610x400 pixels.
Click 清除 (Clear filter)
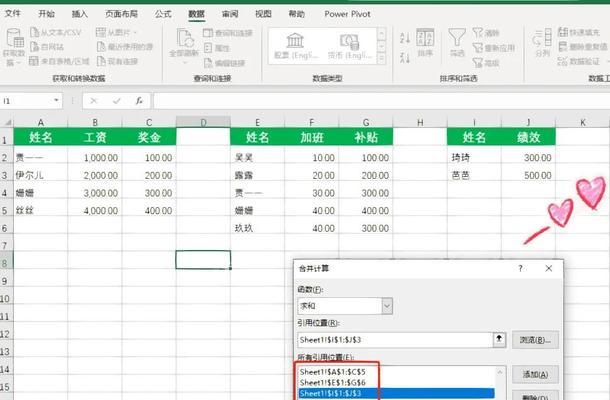coord(486,33)
